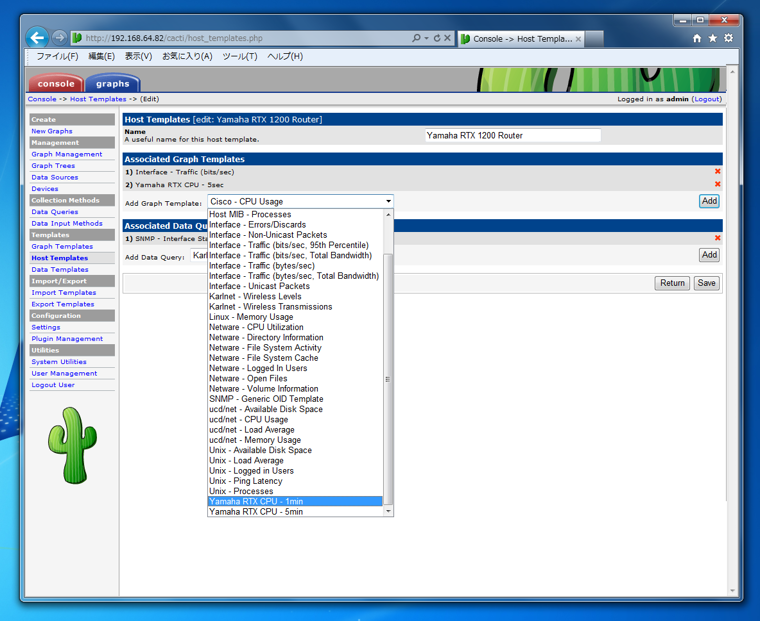Choose Netware - CPU Utilization option

click(x=295, y=327)
